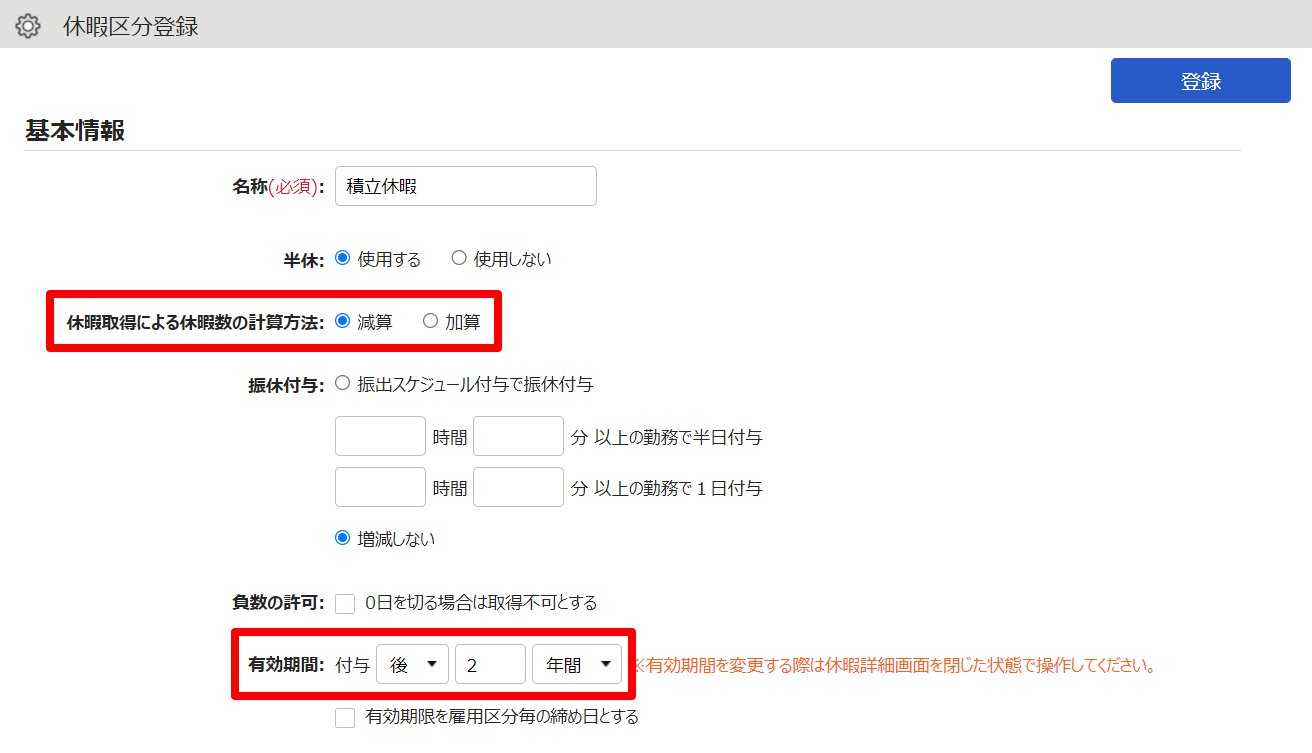This screenshot has width=1312, height=753.
Task: Check 0日を切る場合は取得不可とする checkbox
Action: [345, 603]
